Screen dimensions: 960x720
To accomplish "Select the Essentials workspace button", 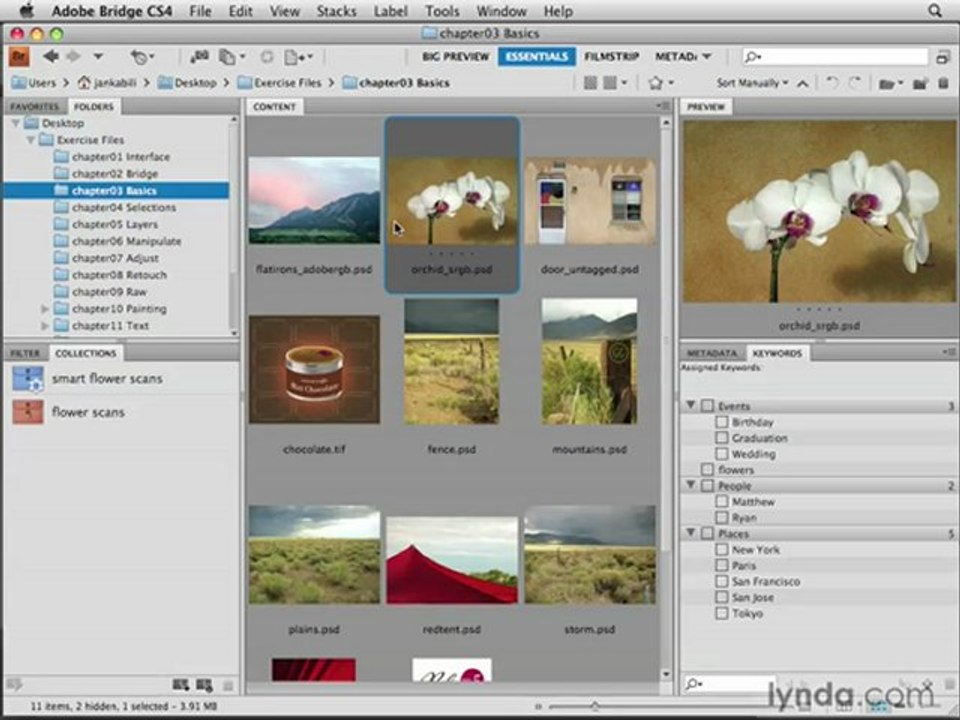I will click(x=537, y=56).
